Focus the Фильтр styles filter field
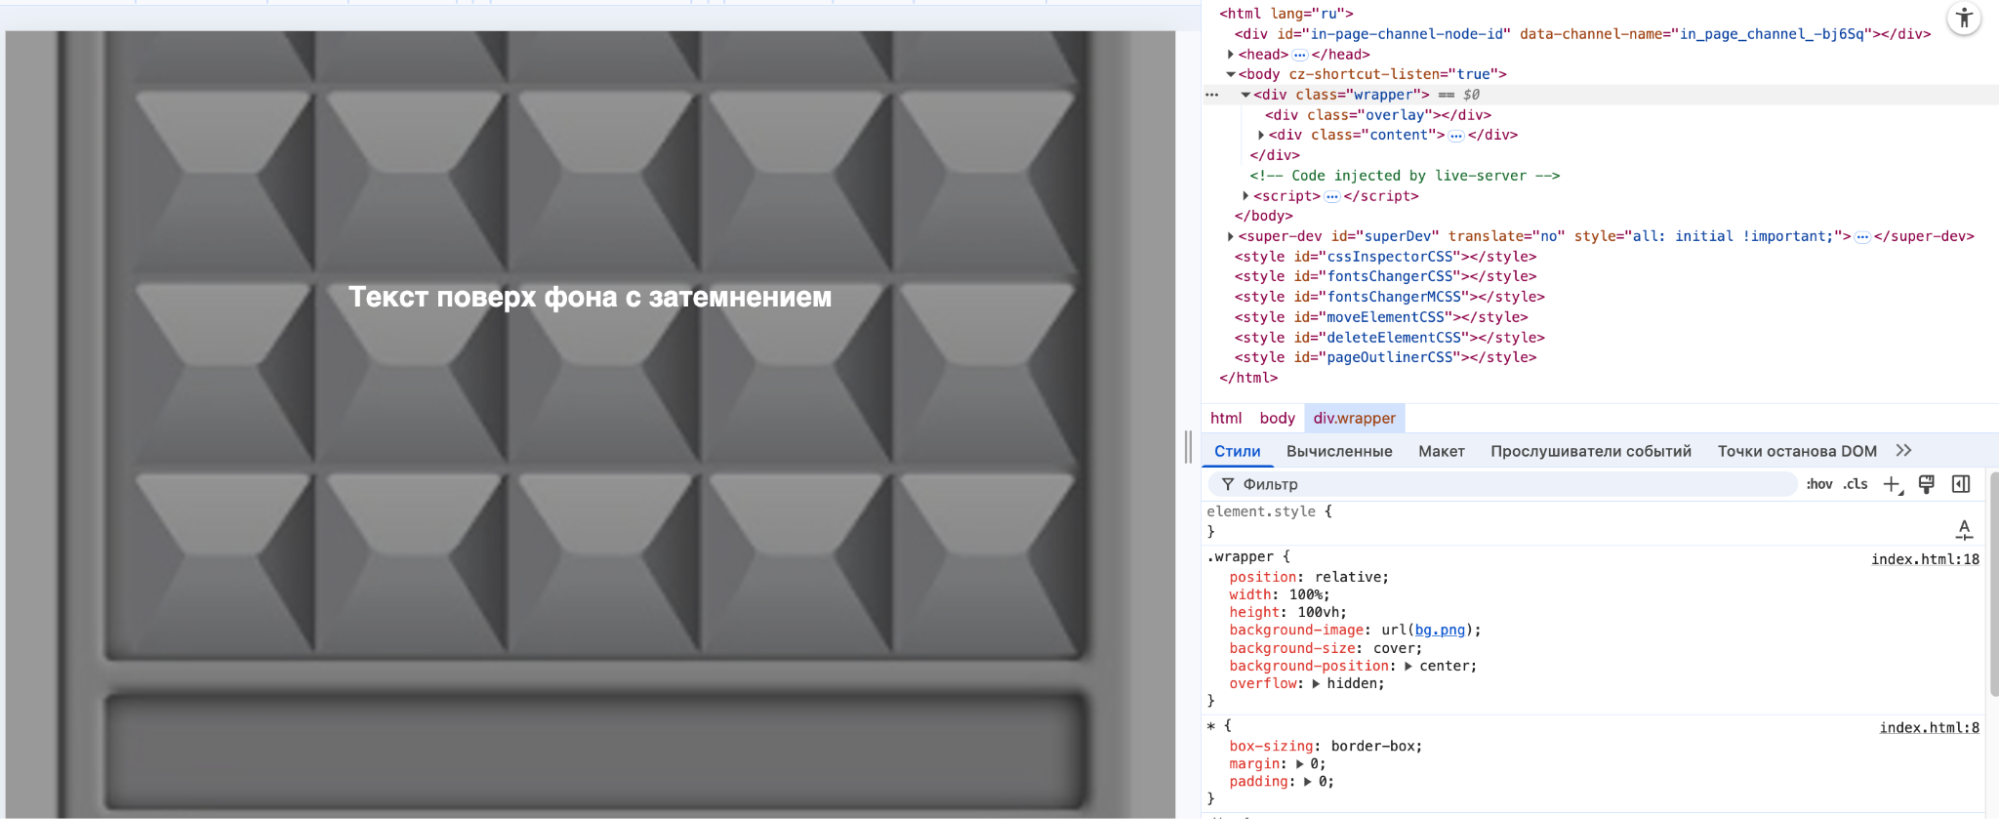Image resolution: width=1999 pixels, height=819 pixels. [x=1500, y=484]
